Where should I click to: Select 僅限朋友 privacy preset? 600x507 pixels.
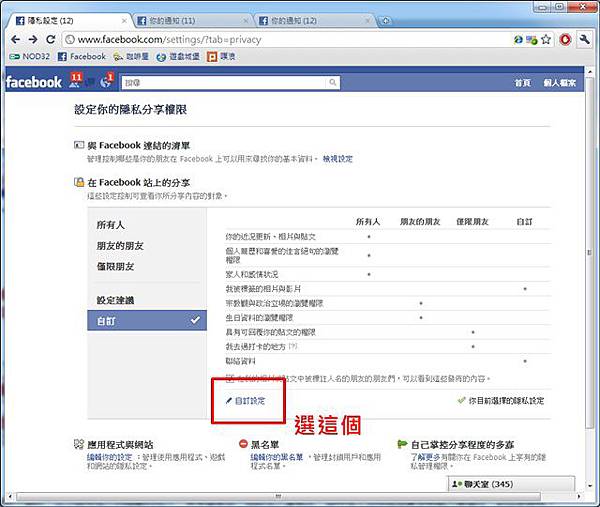[x=115, y=266]
